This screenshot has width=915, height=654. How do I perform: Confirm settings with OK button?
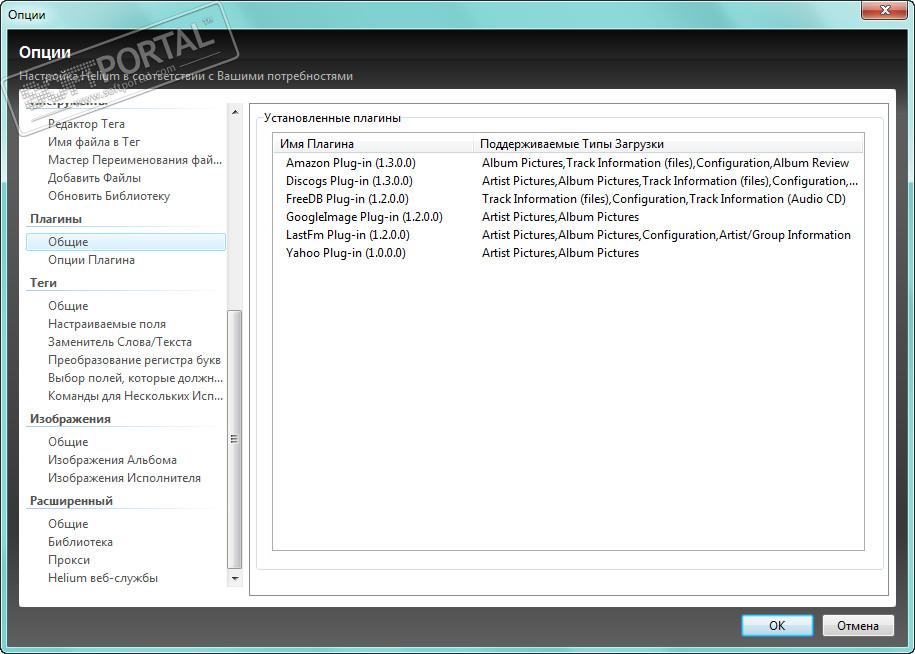(x=777, y=625)
